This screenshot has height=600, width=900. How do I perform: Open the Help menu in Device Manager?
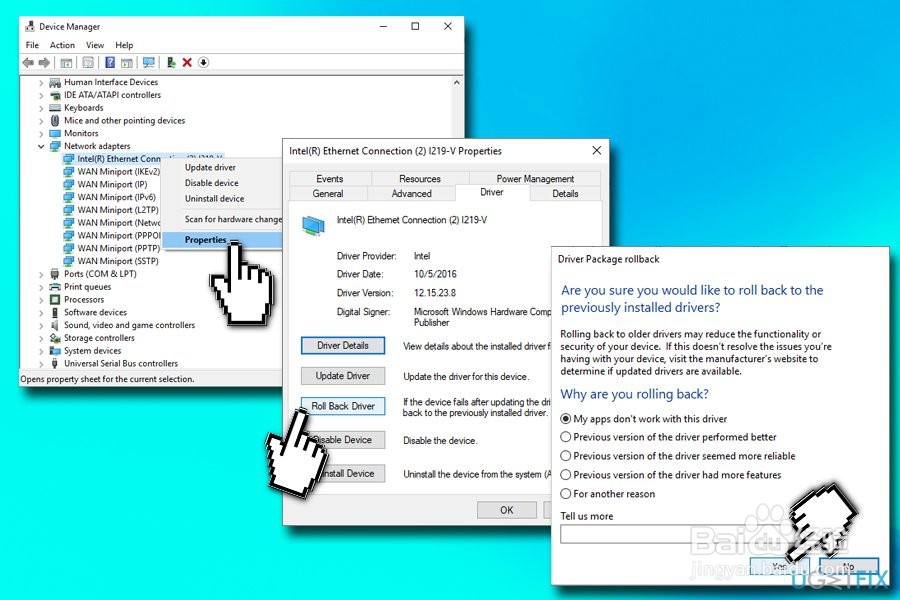pyautogui.click(x=124, y=45)
